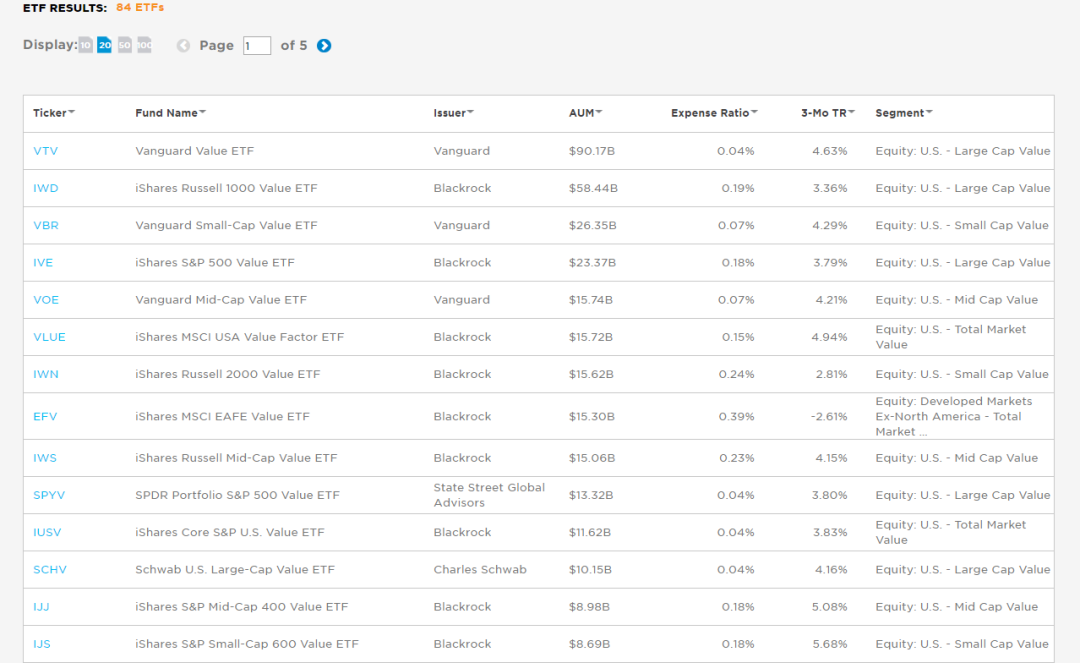This screenshot has width=1080, height=663.
Task: Open the IWD ticker page
Action: (x=46, y=188)
